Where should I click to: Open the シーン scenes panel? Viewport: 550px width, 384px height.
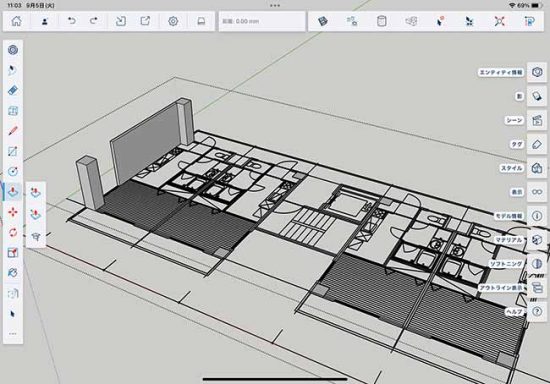tap(537, 120)
